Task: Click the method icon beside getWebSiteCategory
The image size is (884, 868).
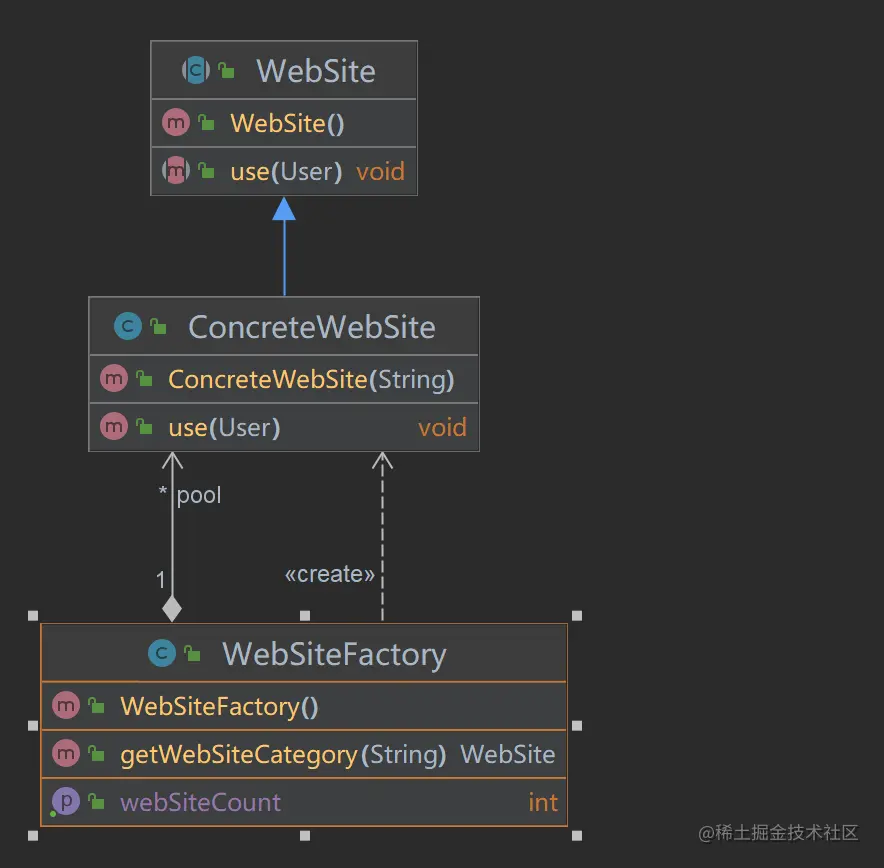Action: (x=66, y=754)
